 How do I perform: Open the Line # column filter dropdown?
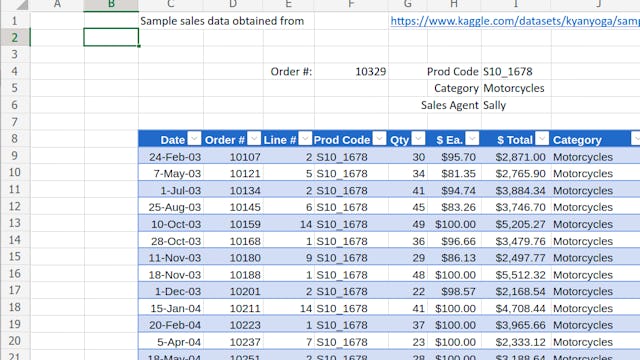[x=305, y=139]
